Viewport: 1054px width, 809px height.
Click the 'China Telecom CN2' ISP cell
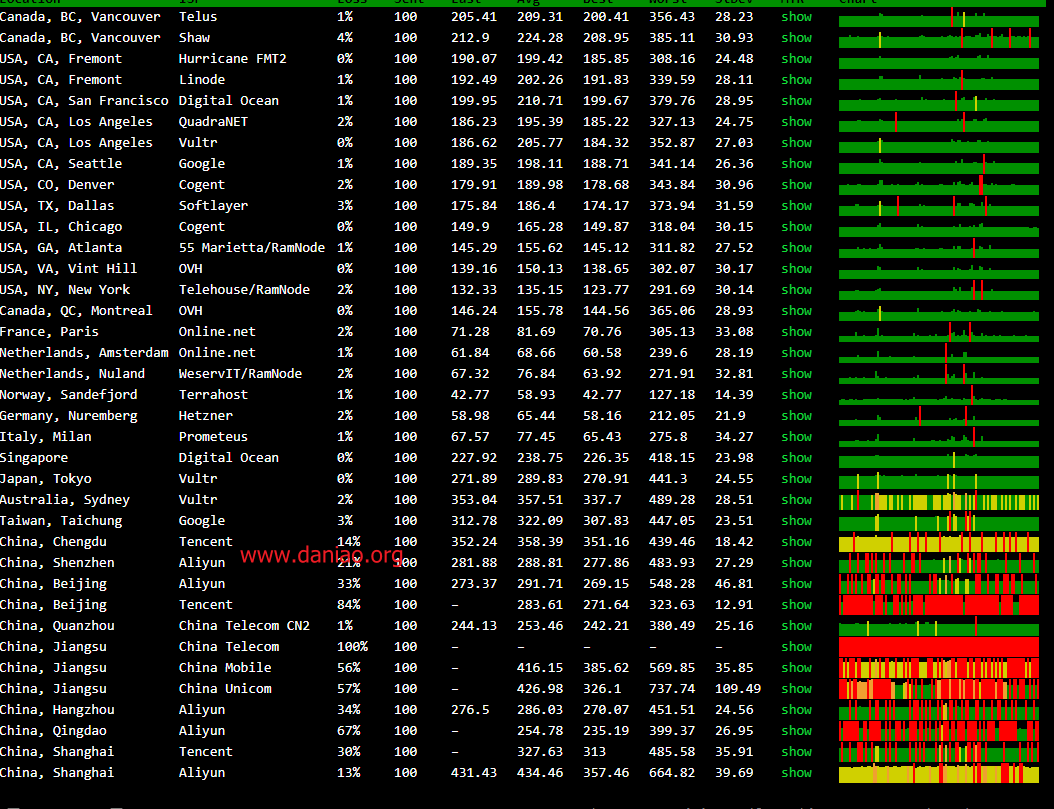click(244, 626)
